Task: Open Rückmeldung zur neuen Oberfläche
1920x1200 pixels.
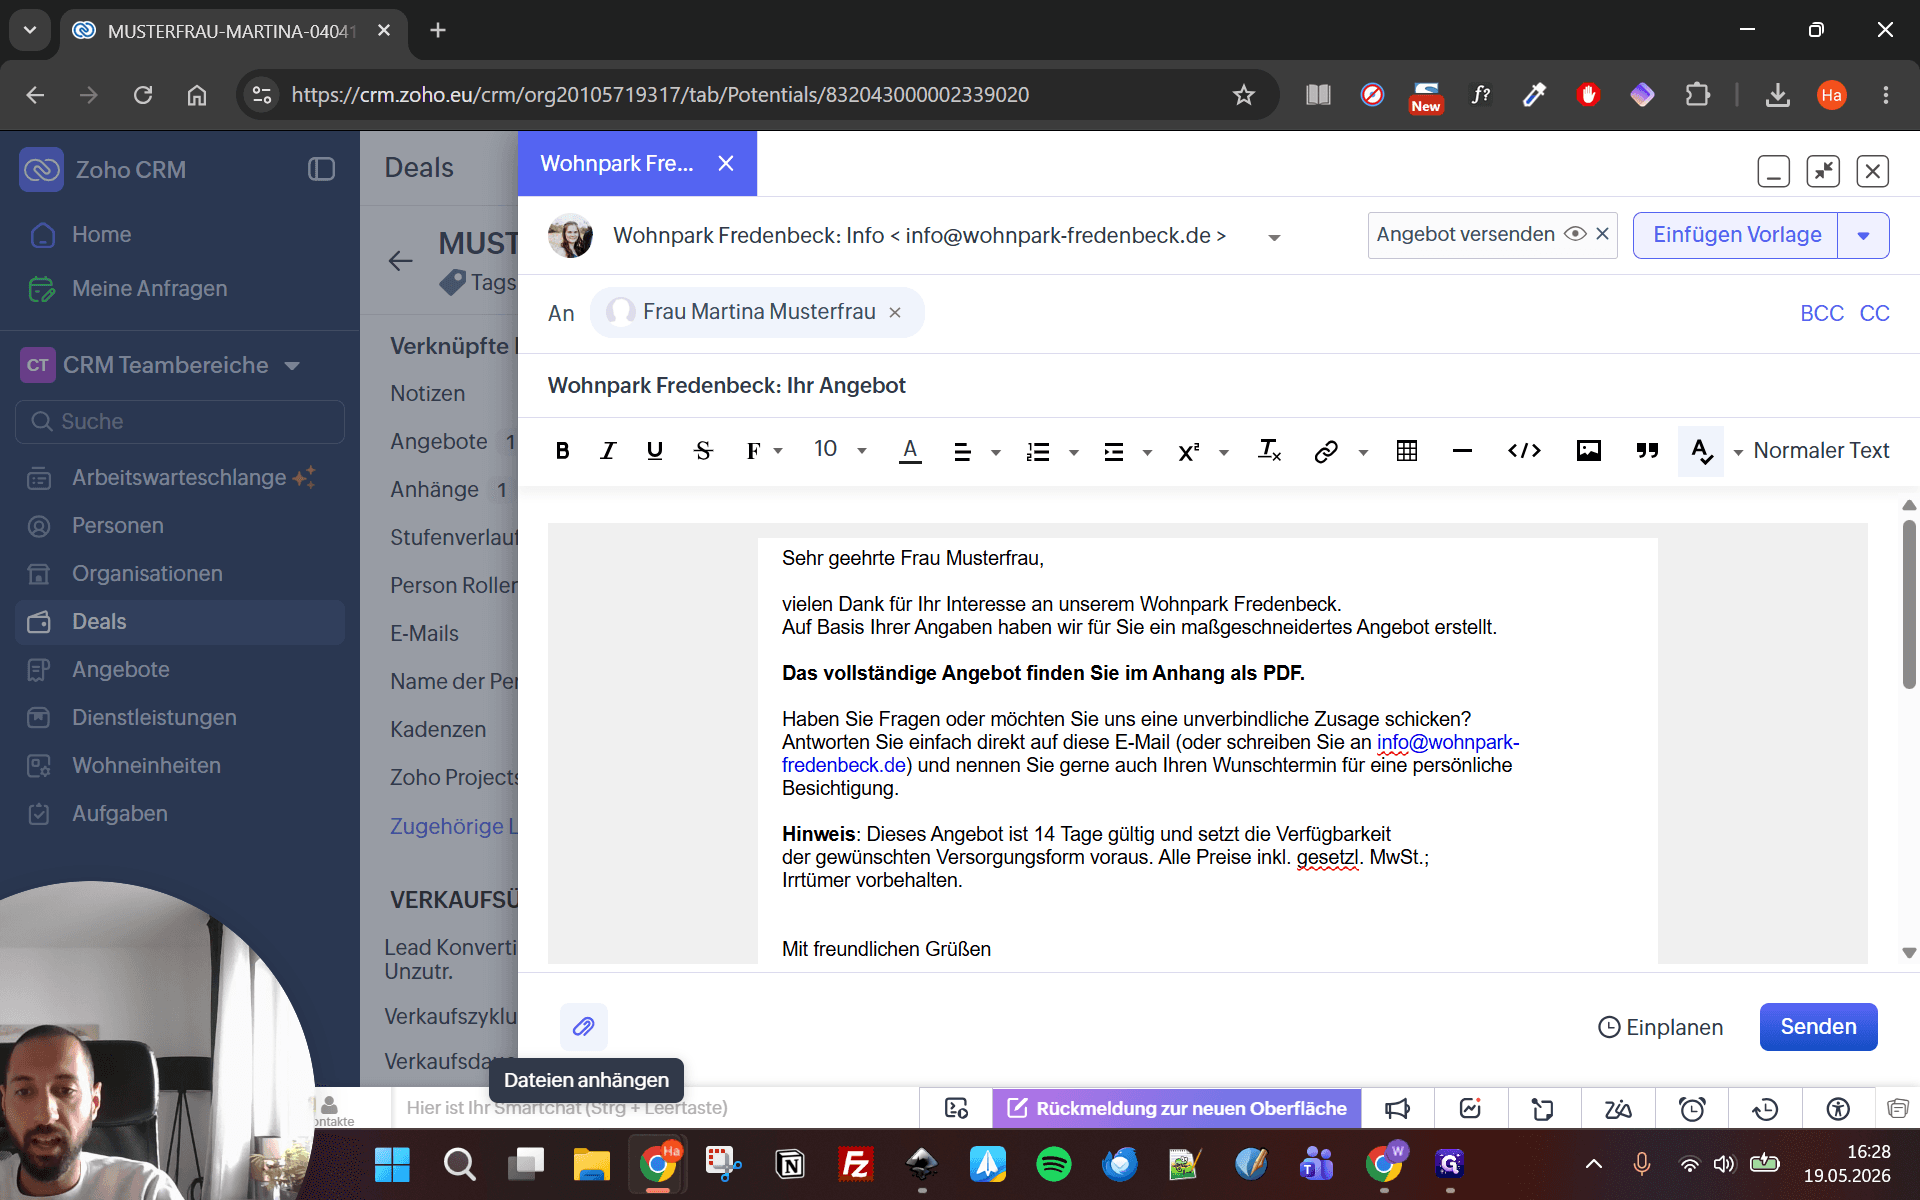Action: (x=1177, y=1108)
